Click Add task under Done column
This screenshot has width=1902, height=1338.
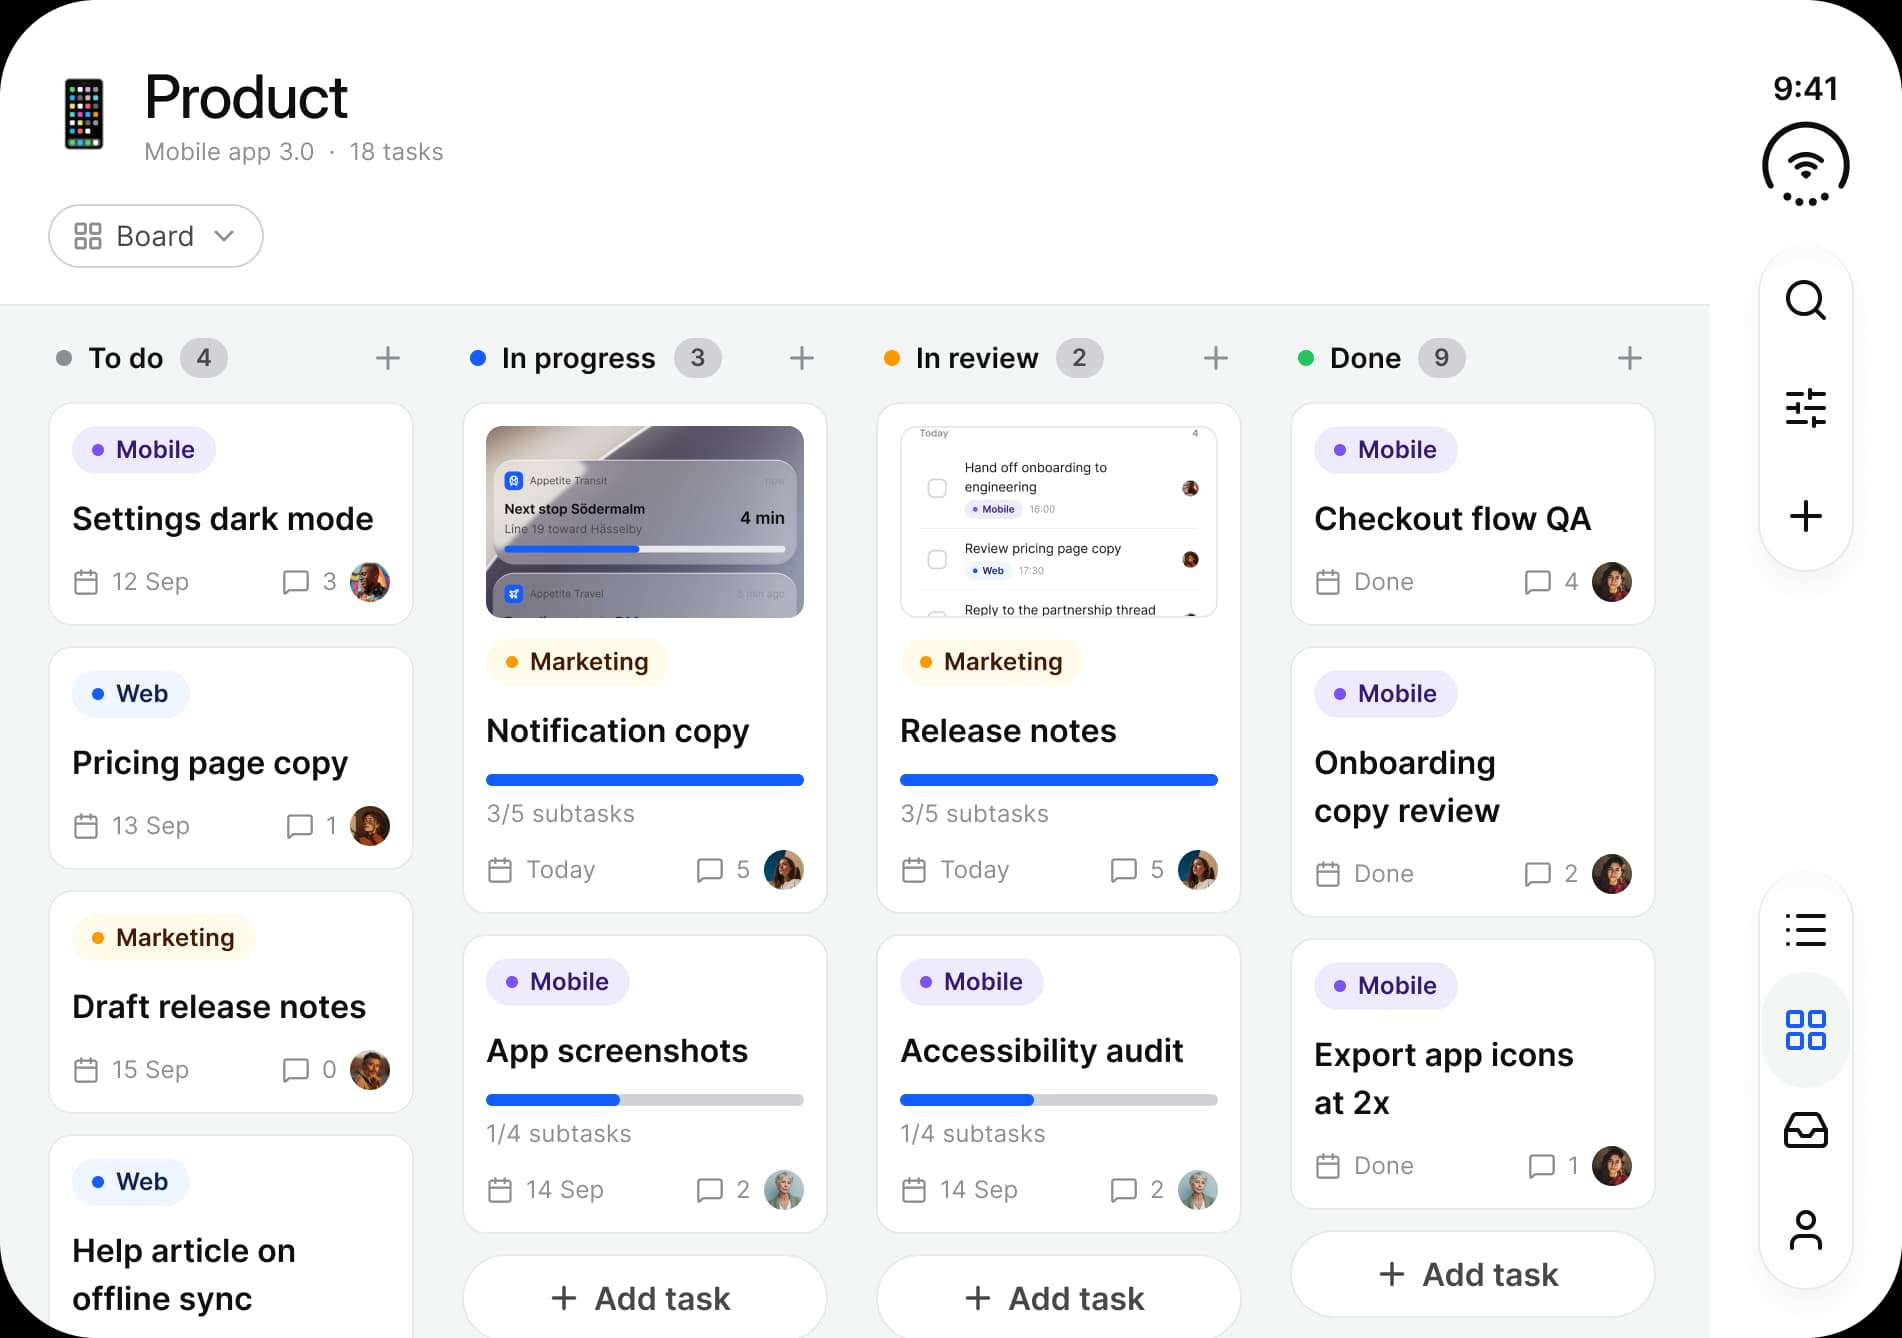point(1473,1274)
